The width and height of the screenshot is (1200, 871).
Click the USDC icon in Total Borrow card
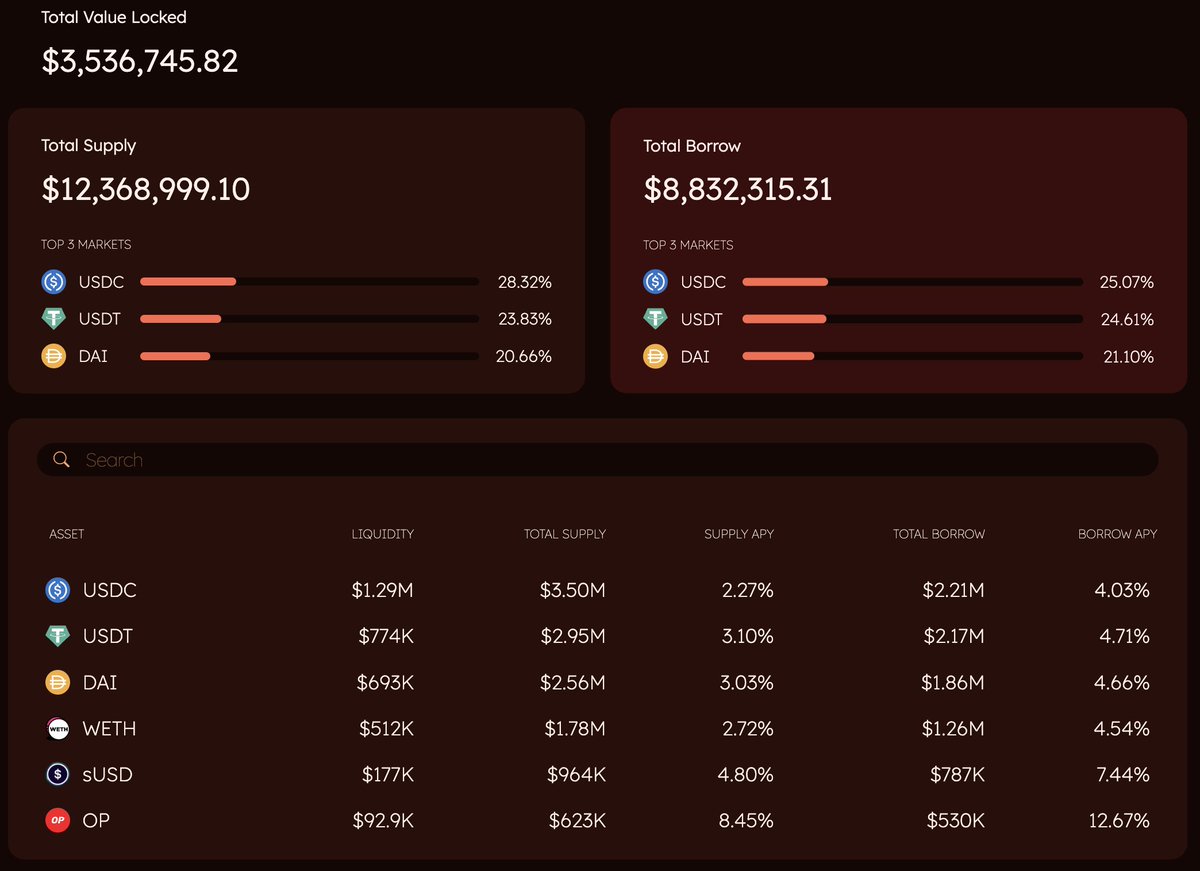[x=655, y=282]
